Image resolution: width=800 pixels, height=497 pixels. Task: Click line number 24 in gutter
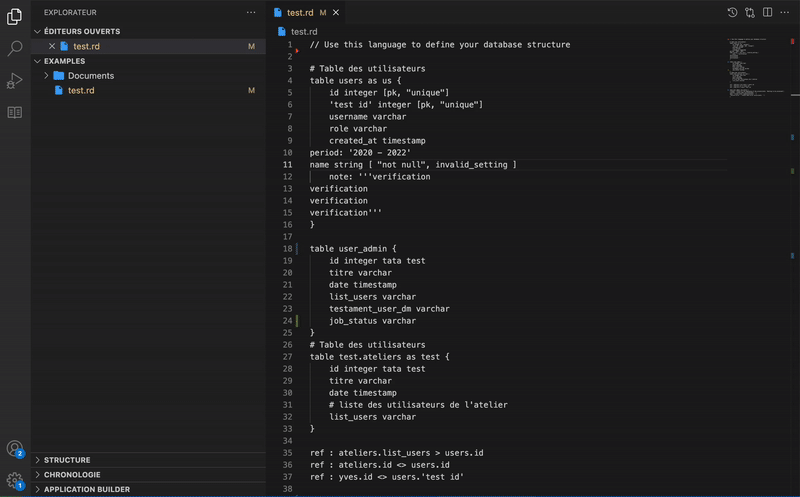(x=288, y=321)
